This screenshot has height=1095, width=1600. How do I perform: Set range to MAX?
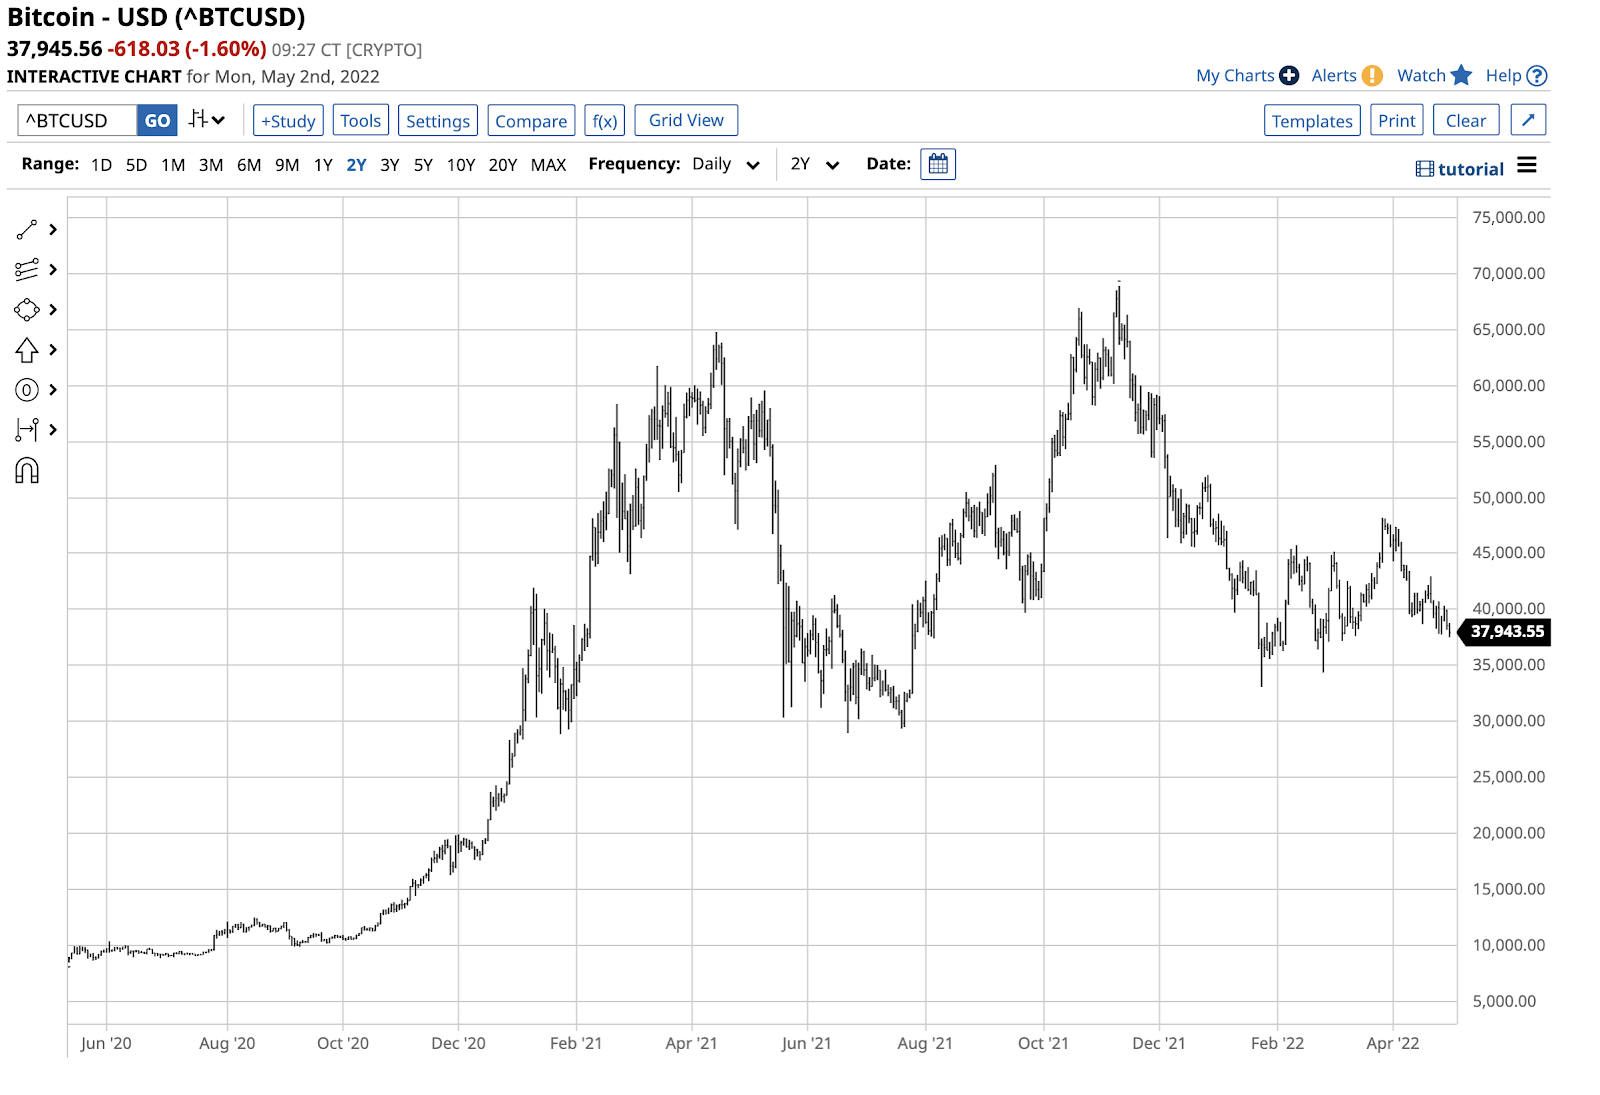[x=548, y=165]
